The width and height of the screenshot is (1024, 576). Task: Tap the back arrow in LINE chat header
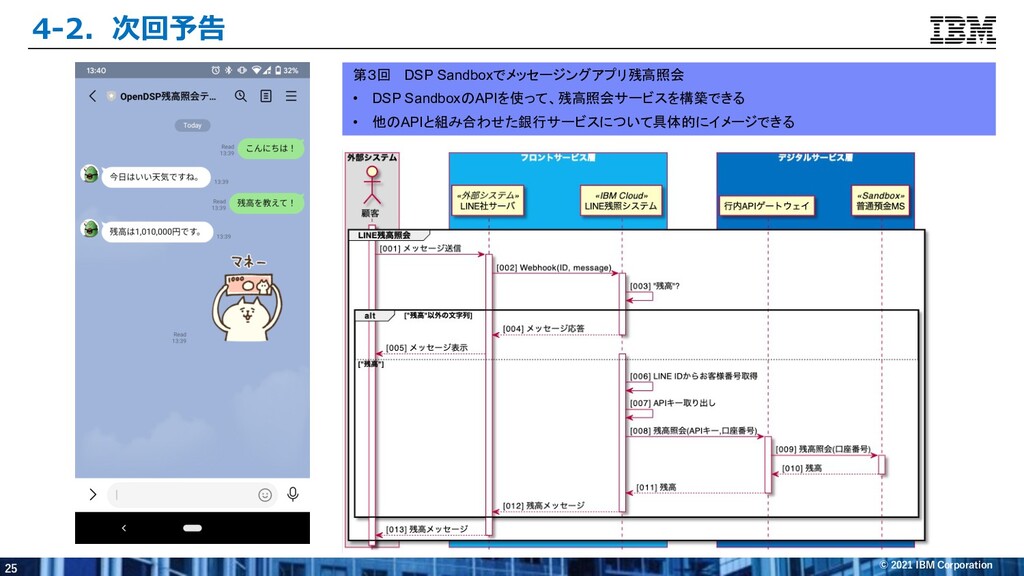pyautogui.click(x=92, y=96)
